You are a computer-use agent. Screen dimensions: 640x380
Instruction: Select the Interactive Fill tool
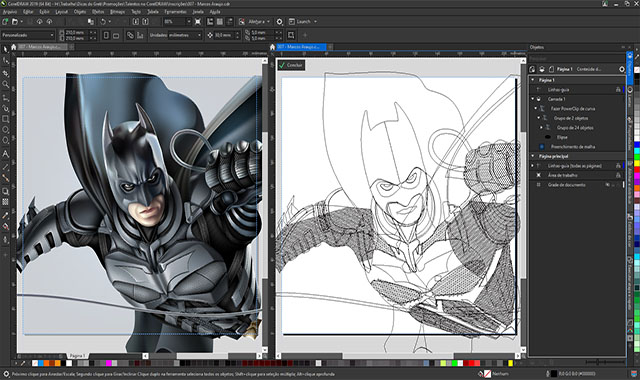click(x=5, y=226)
